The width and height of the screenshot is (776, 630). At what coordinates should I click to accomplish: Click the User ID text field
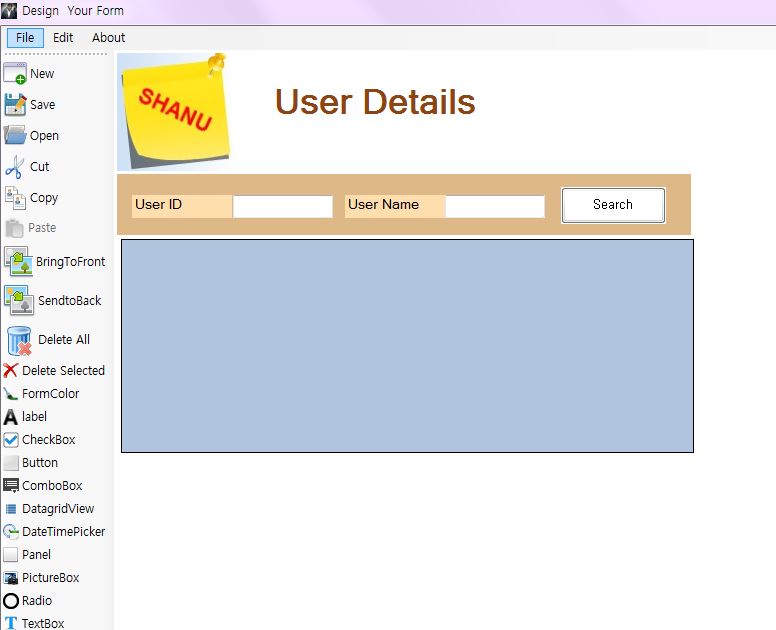point(283,206)
